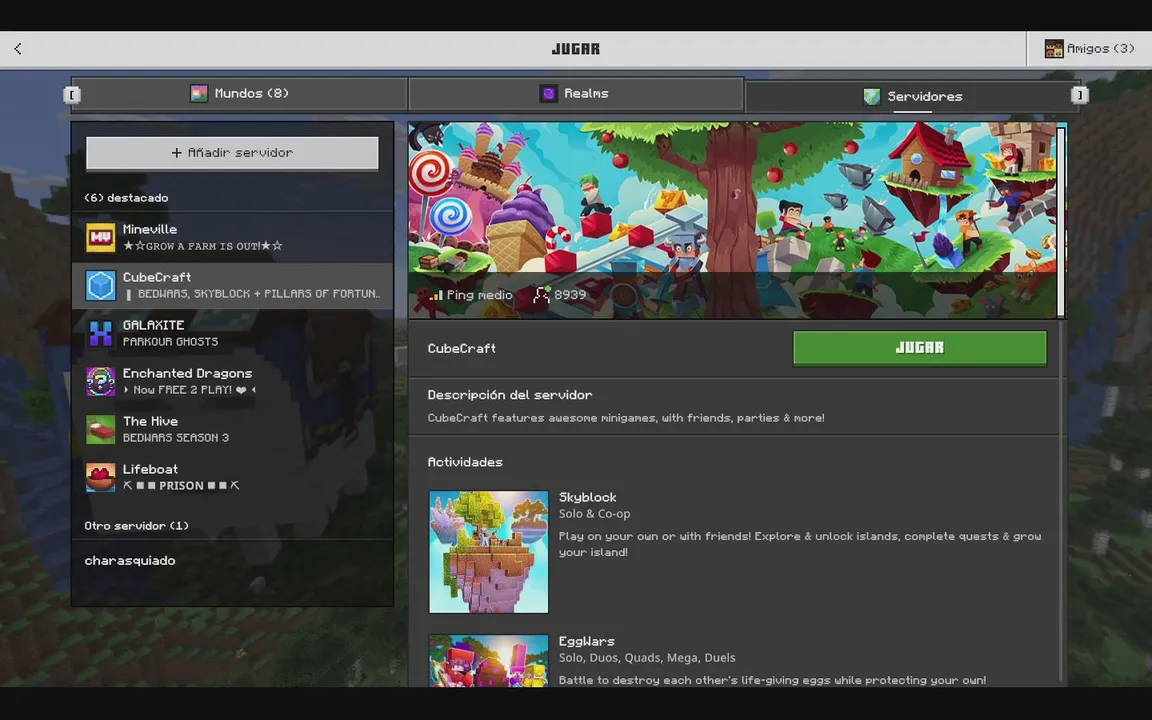
Task: Select the charasquiado custom server
Action: click(232, 561)
